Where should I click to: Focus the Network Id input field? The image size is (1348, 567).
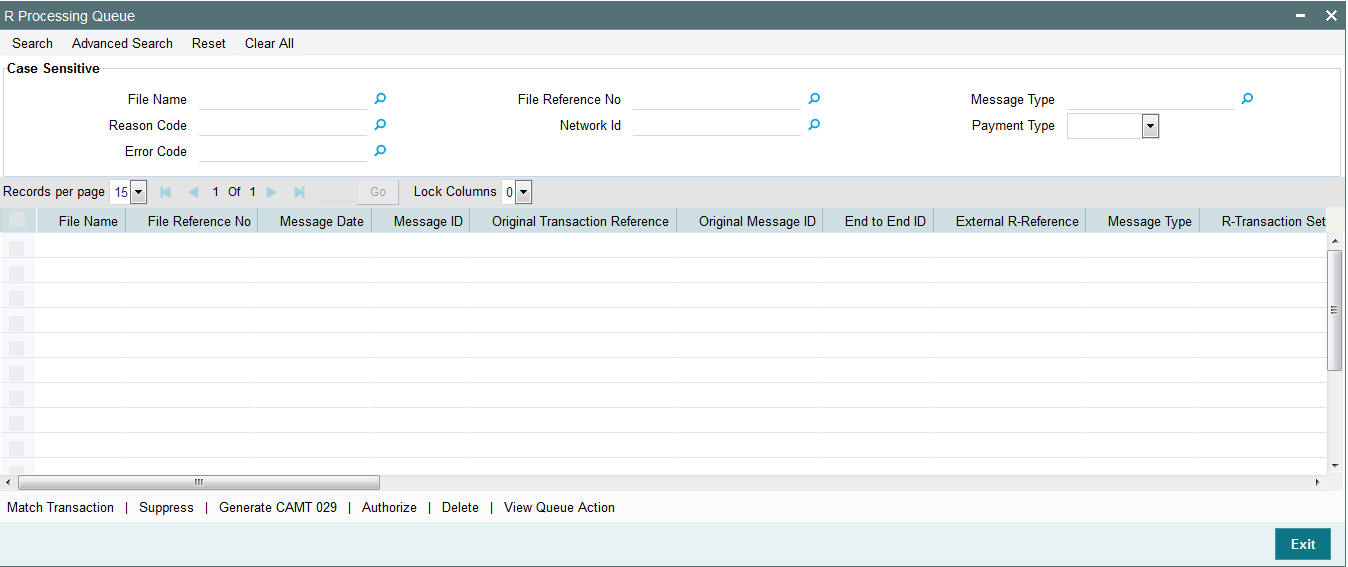click(717, 125)
